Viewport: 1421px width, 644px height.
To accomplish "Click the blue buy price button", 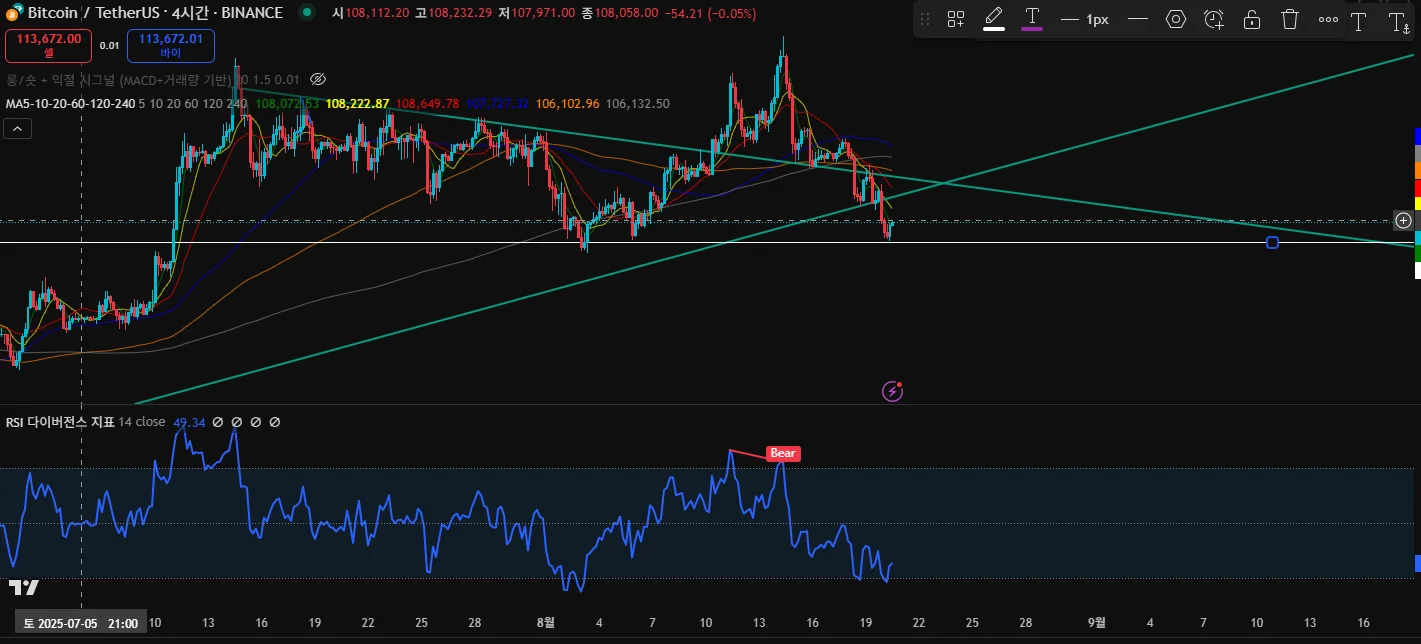I will tap(170, 45).
